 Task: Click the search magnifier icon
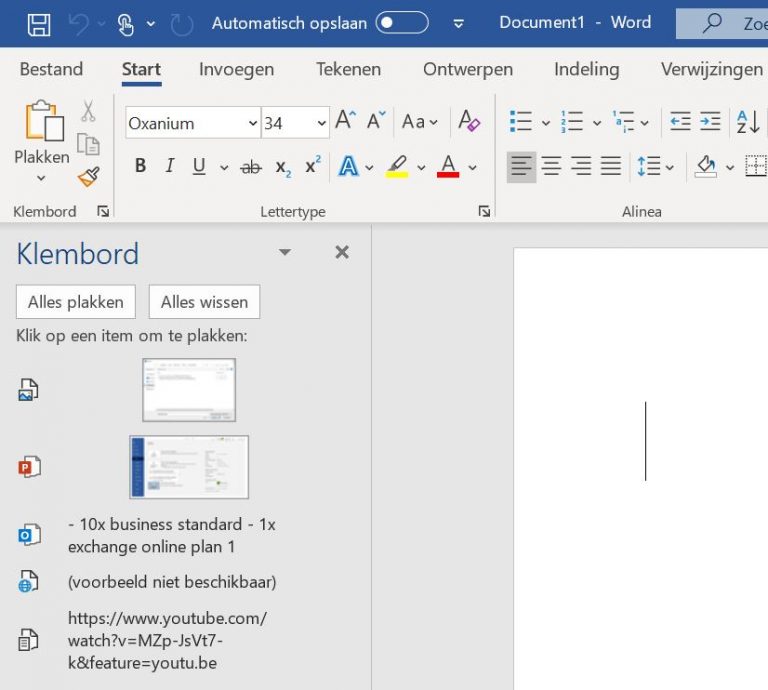pyautogui.click(x=712, y=23)
